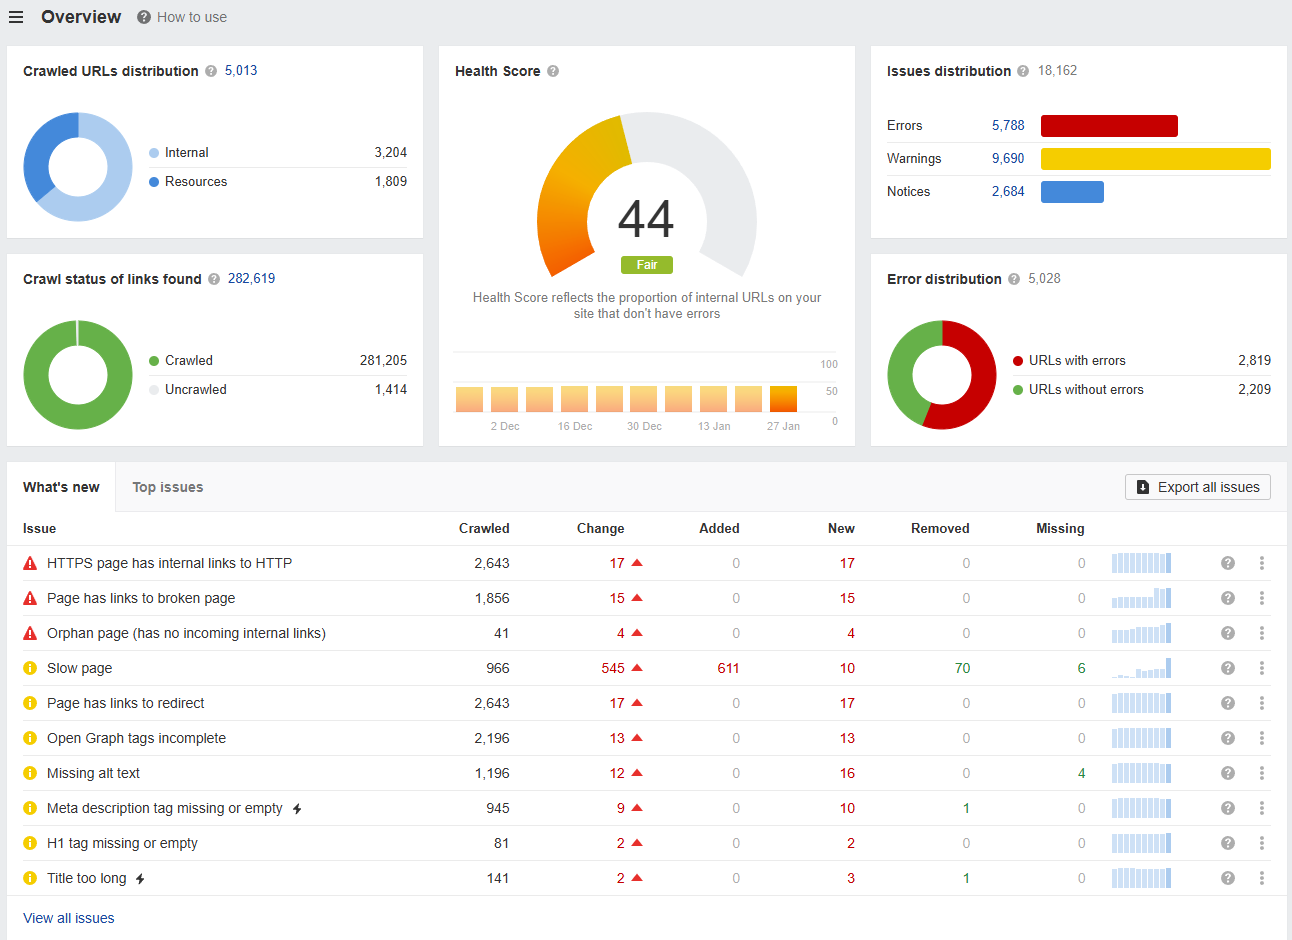The image size is (1292, 940).
Task: Click help icon next to Error distribution
Action: pos(1014,279)
